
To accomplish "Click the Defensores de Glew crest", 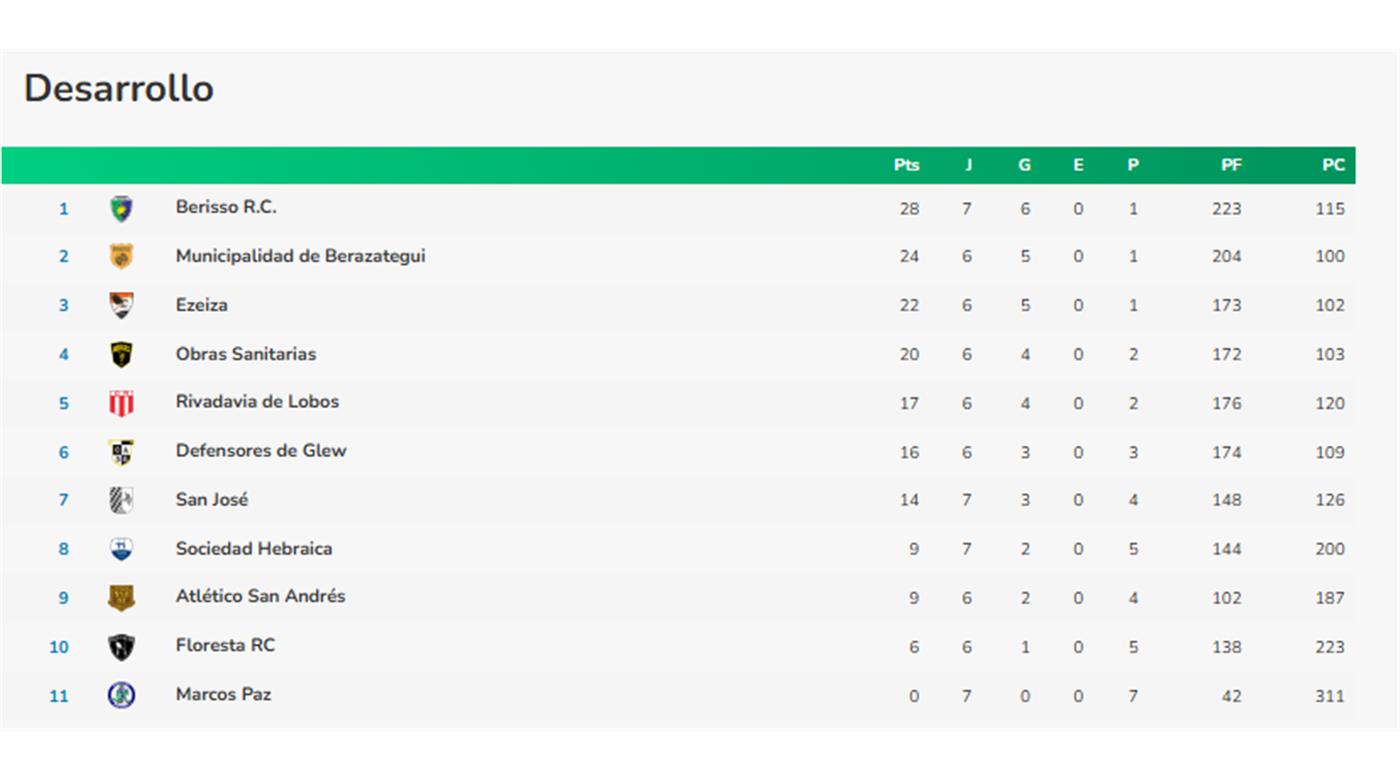I will tap(121, 452).
